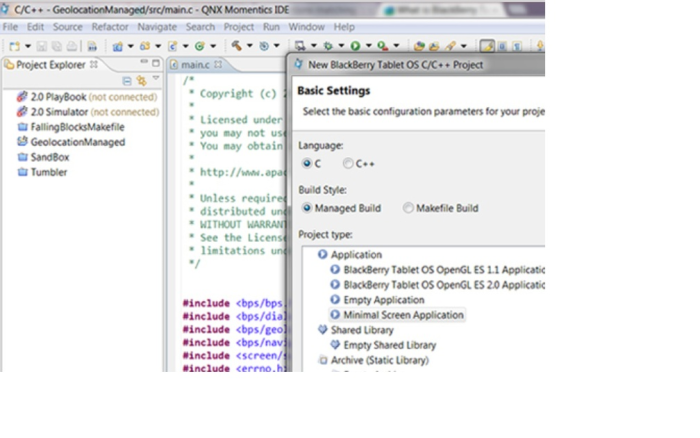
Task: Click the Run External Tools icon
Action: pyautogui.click(x=383, y=46)
